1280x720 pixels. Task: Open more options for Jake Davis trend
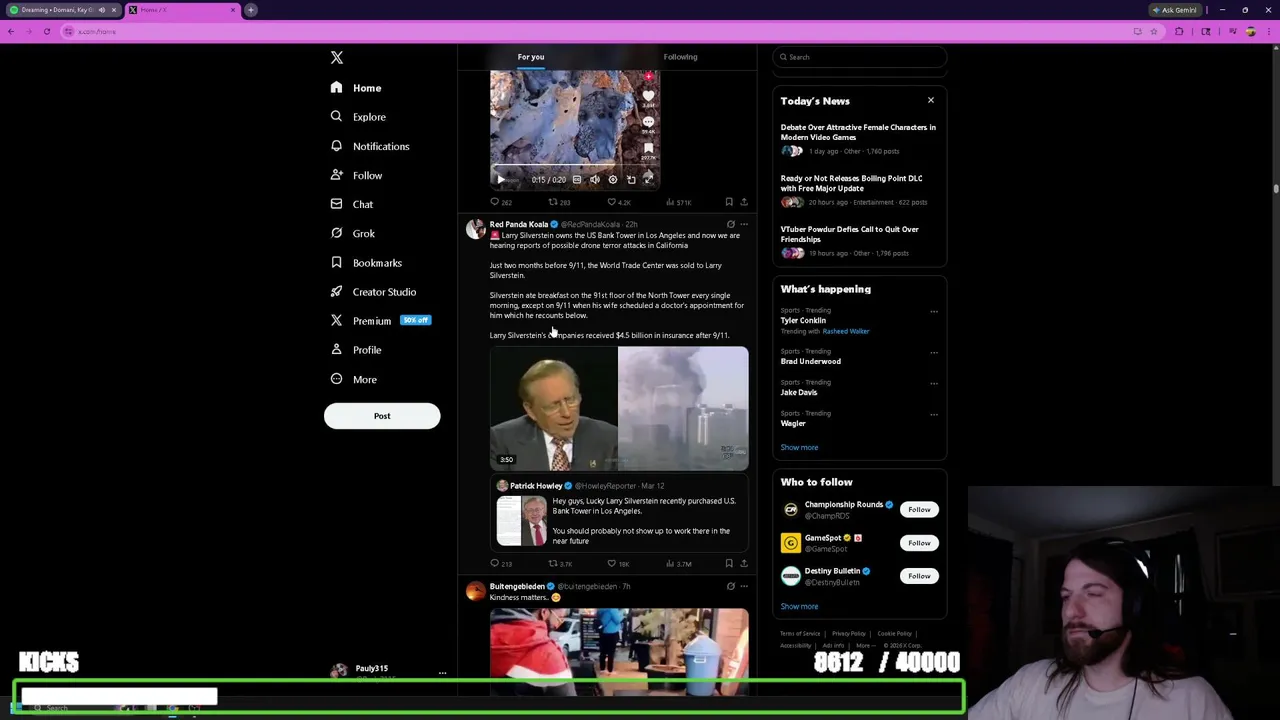[x=934, y=383]
